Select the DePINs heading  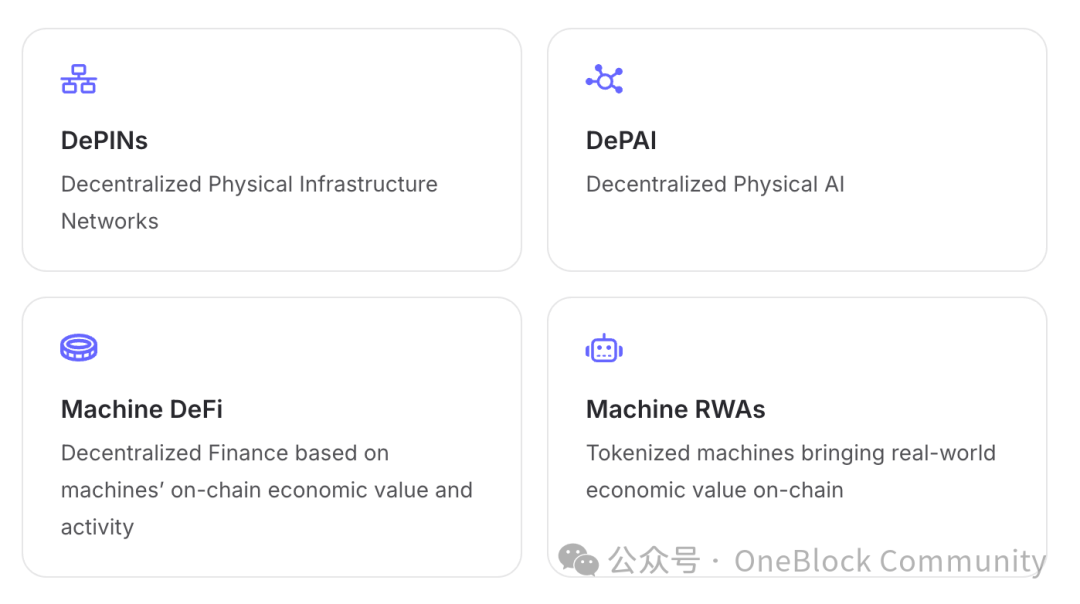104,140
